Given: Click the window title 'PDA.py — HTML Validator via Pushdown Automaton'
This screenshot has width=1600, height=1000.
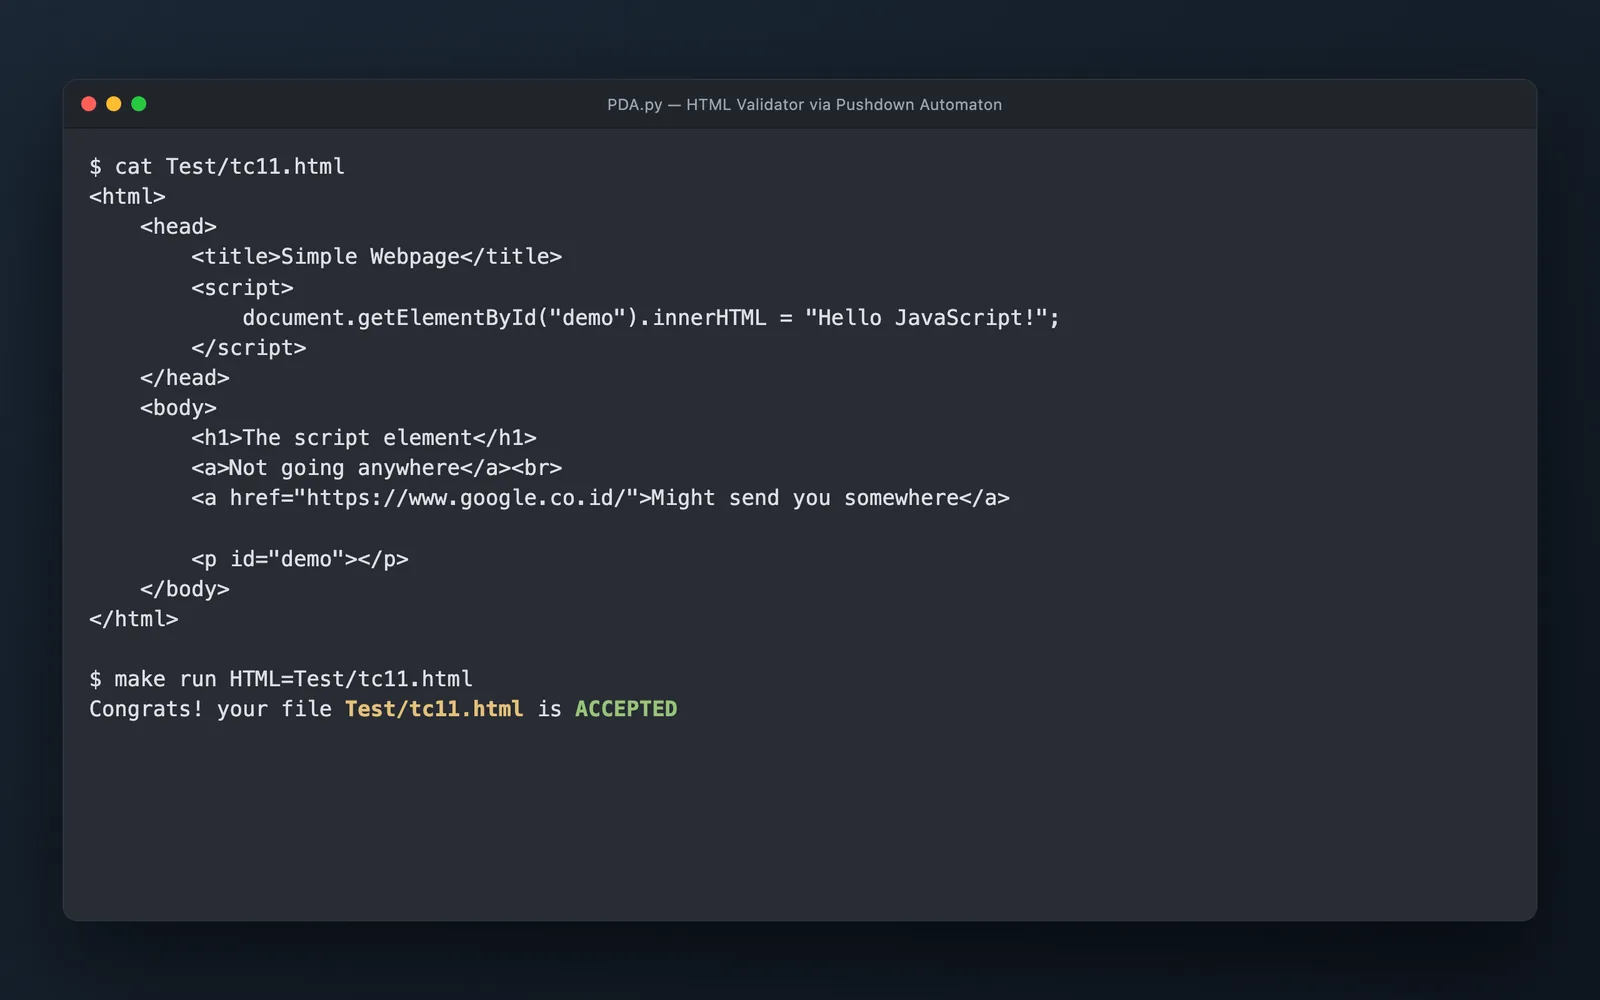Looking at the screenshot, I should (804, 105).
